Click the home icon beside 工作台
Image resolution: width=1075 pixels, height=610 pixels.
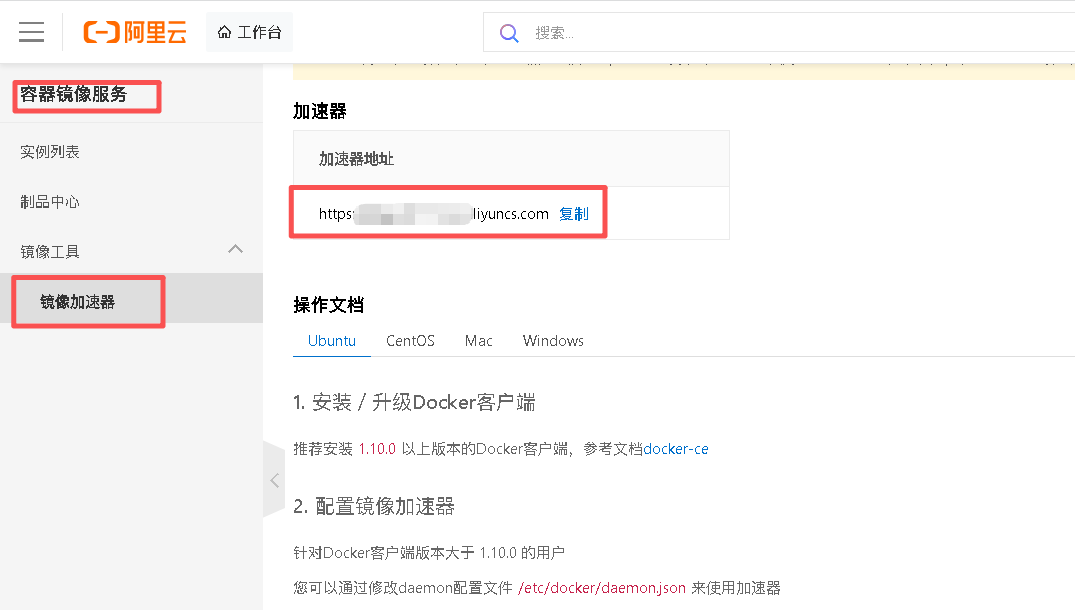click(224, 32)
